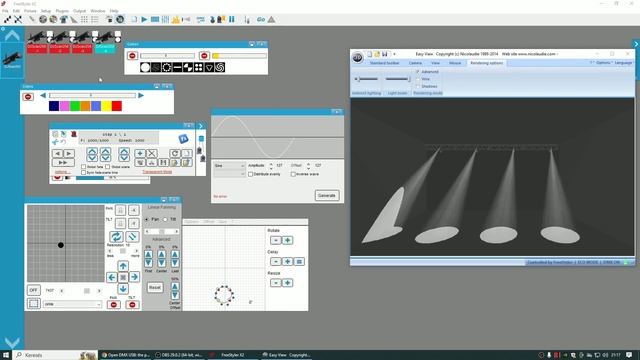Click the red Tilt reset icon

point(132,304)
